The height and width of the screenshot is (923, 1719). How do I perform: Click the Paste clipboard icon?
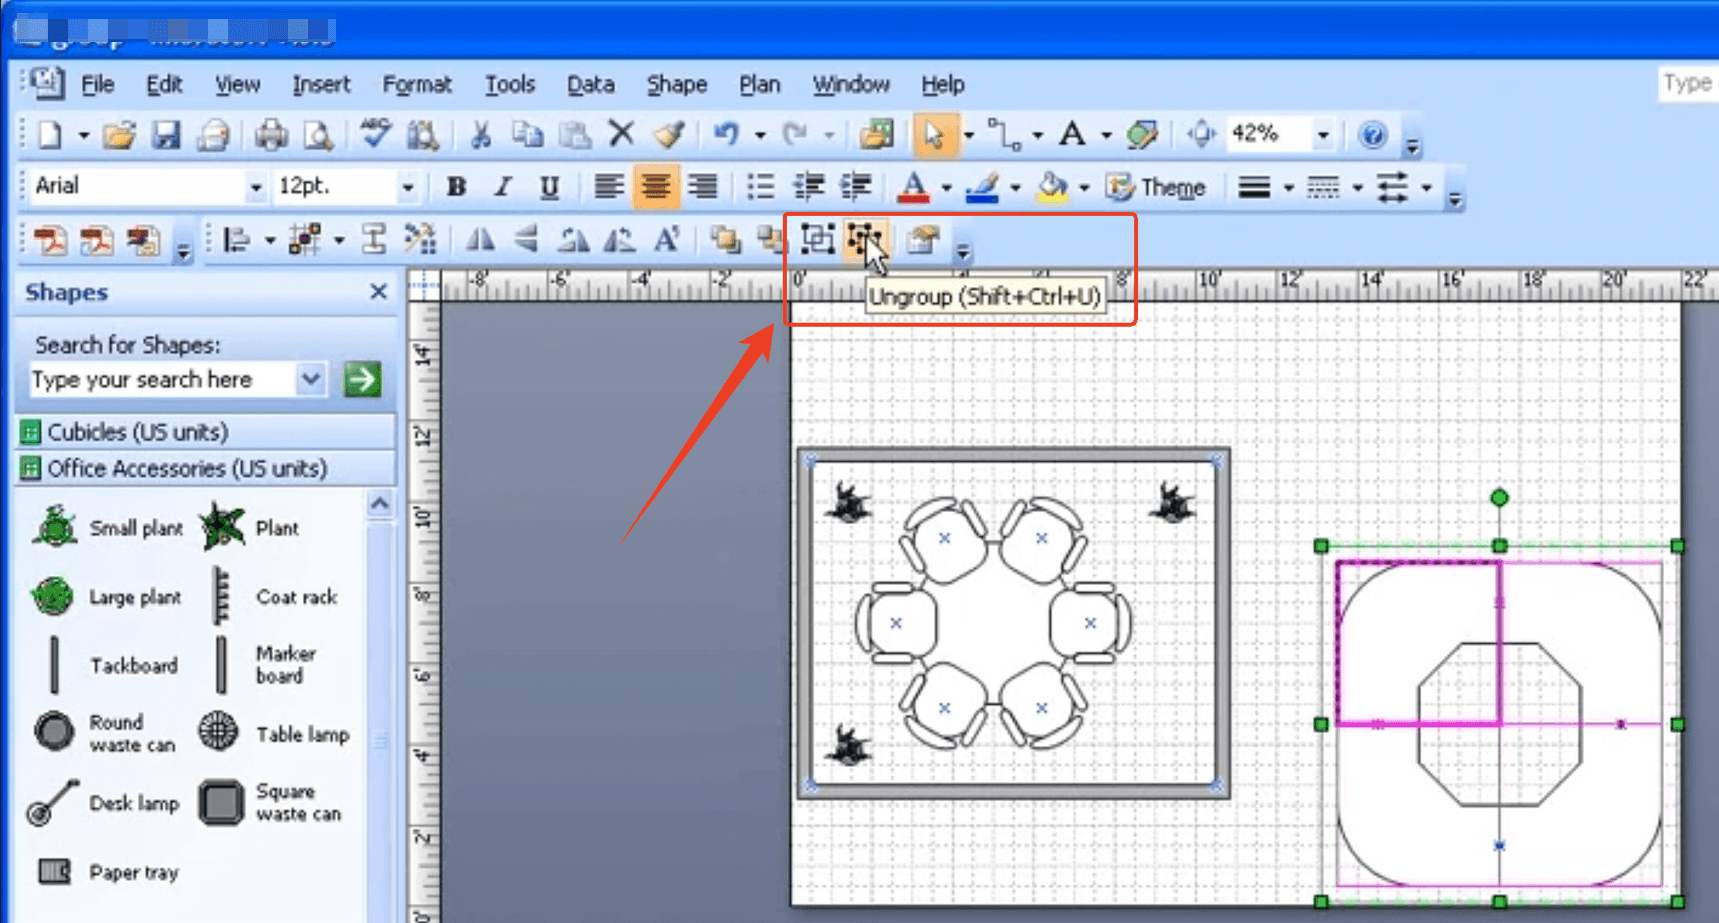click(x=574, y=135)
